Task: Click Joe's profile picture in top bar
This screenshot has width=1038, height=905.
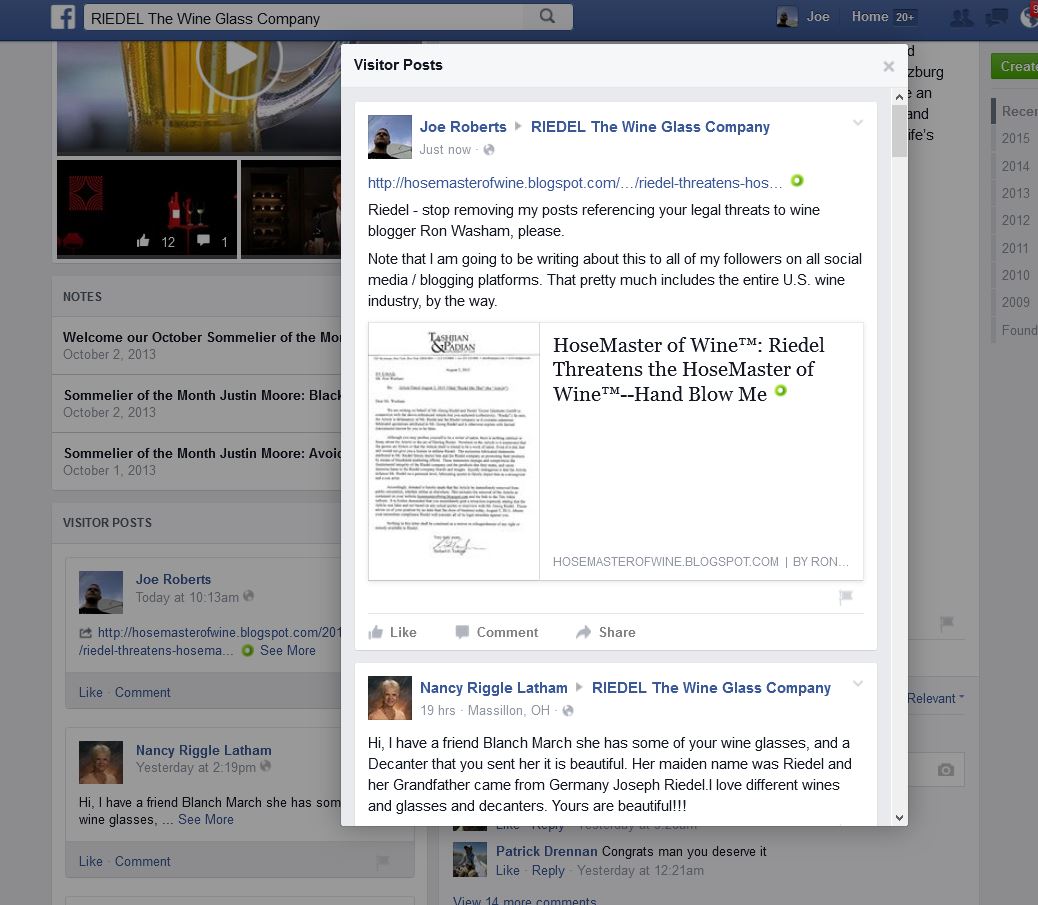Action: [x=786, y=17]
